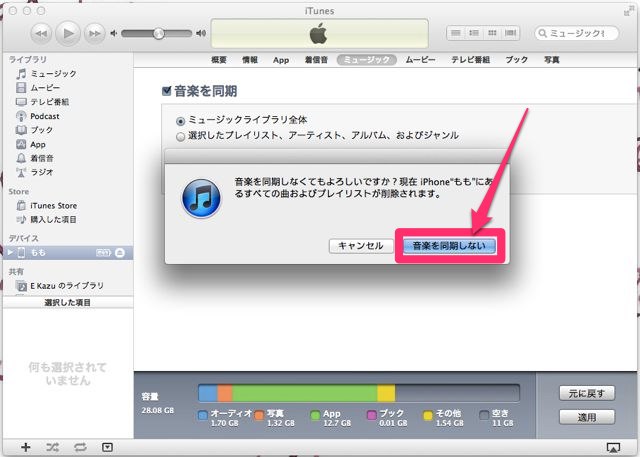Select 選択したプレイリスト、アーティスト radio button
Image resolution: width=640 pixels, height=457 pixels.
180,137
